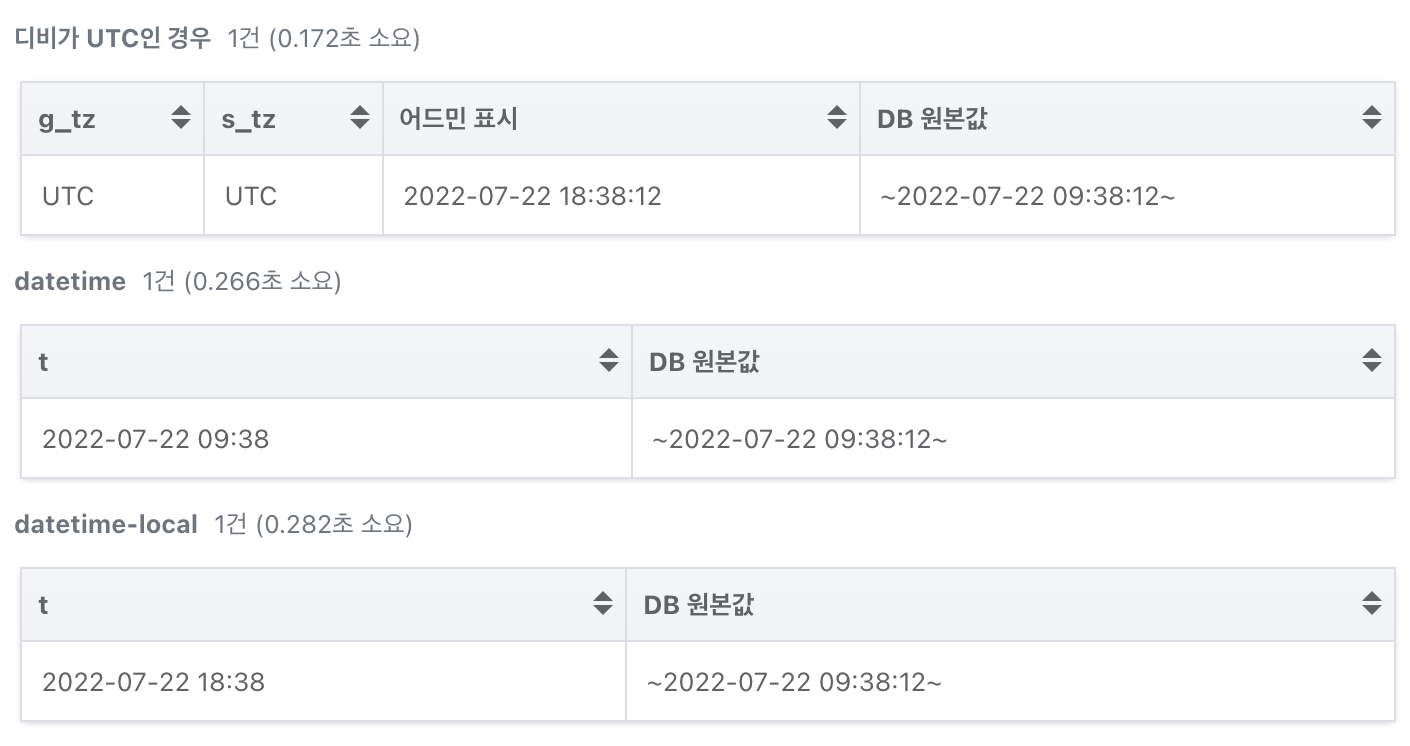Click the 디비가 UTC인 경우 title

(x=113, y=39)
